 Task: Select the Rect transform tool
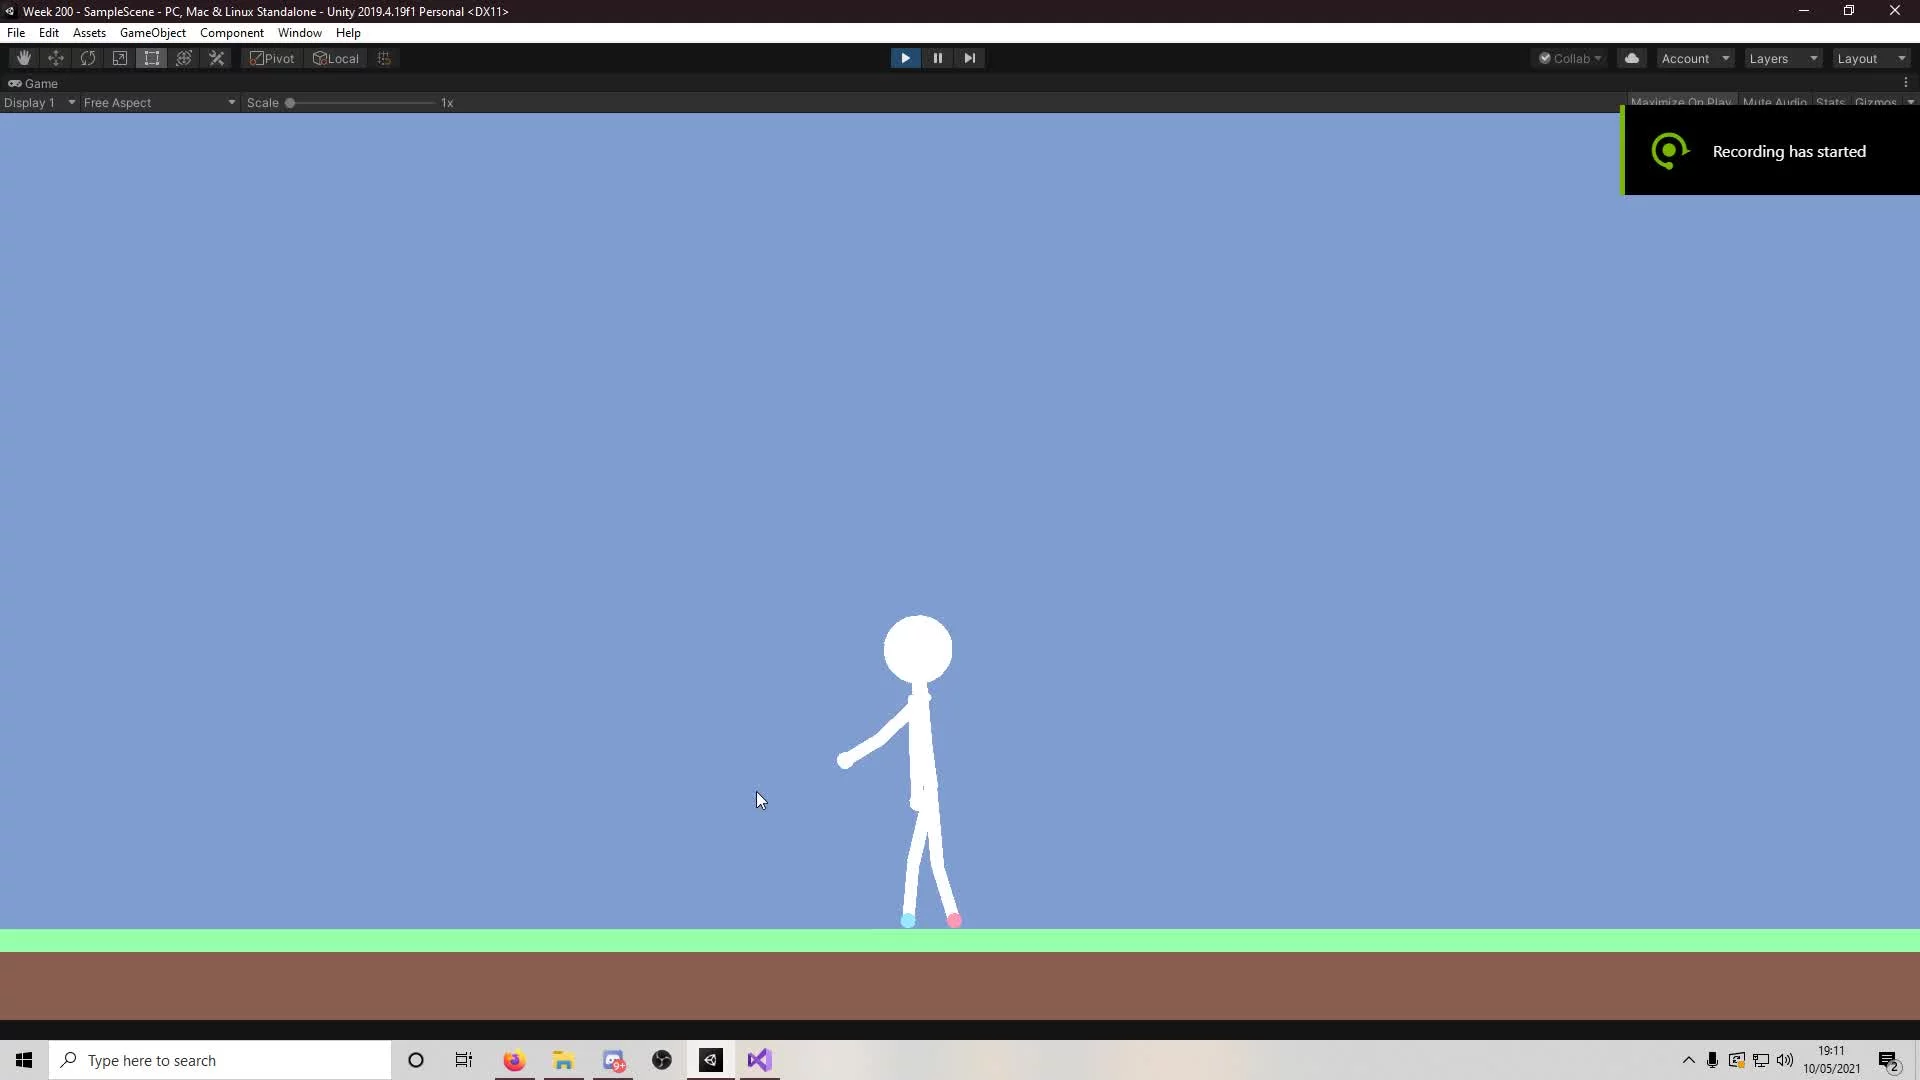click(152, 58)
